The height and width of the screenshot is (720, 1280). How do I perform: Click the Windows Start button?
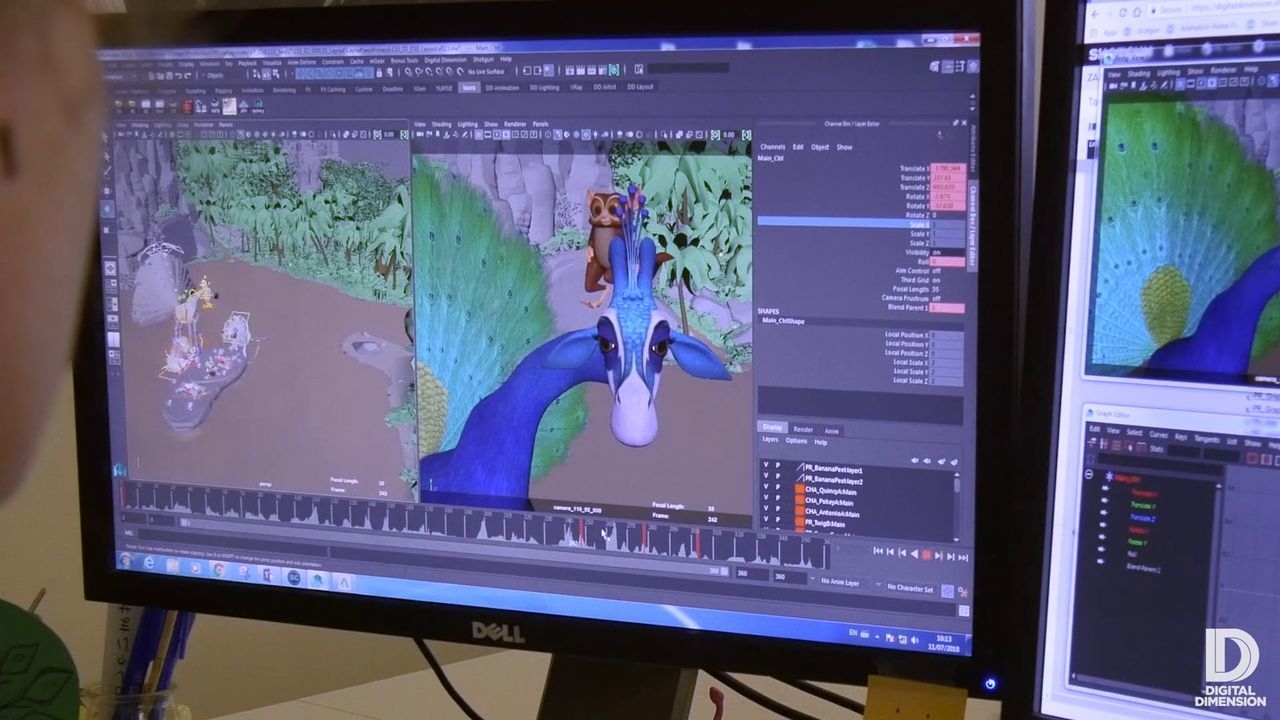125,560
